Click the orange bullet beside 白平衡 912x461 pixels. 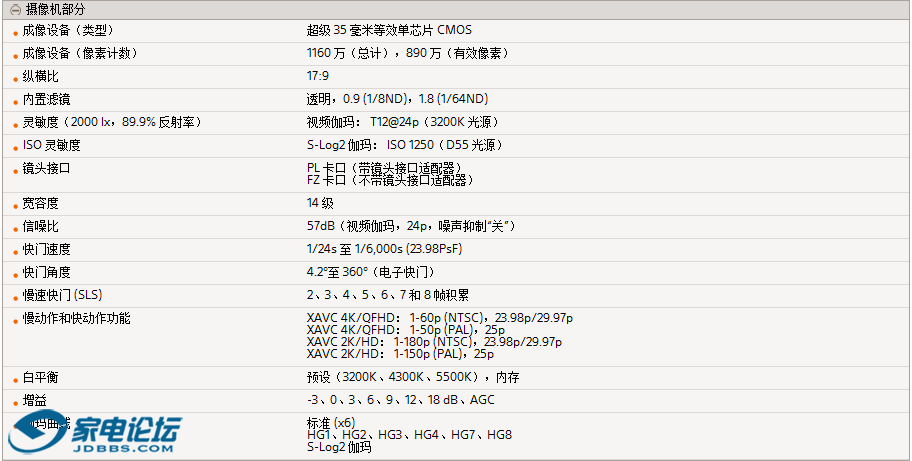tap(16, 379)
